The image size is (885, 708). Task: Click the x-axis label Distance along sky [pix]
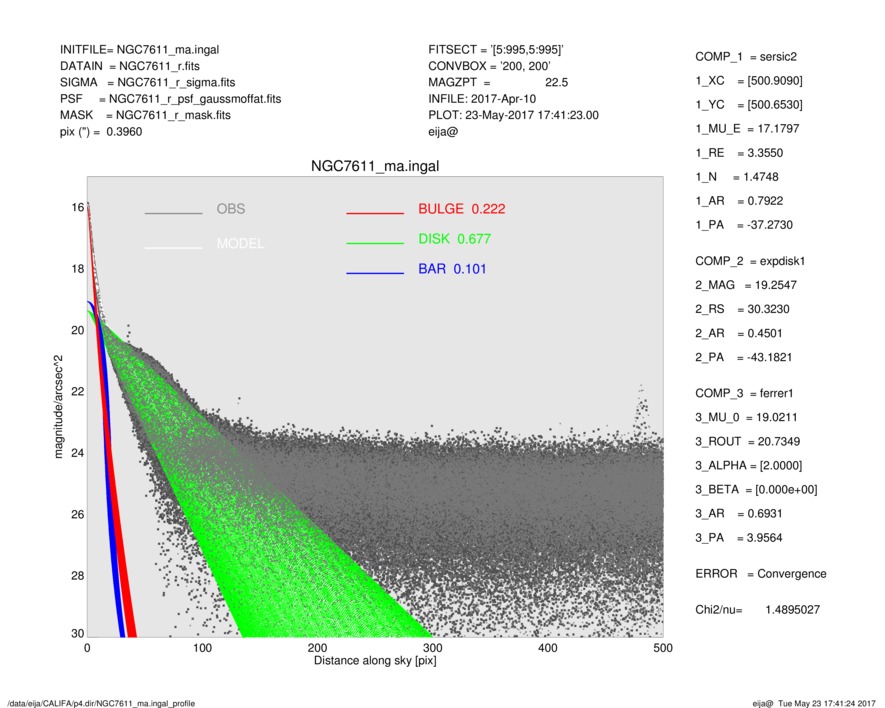point(375,661)
